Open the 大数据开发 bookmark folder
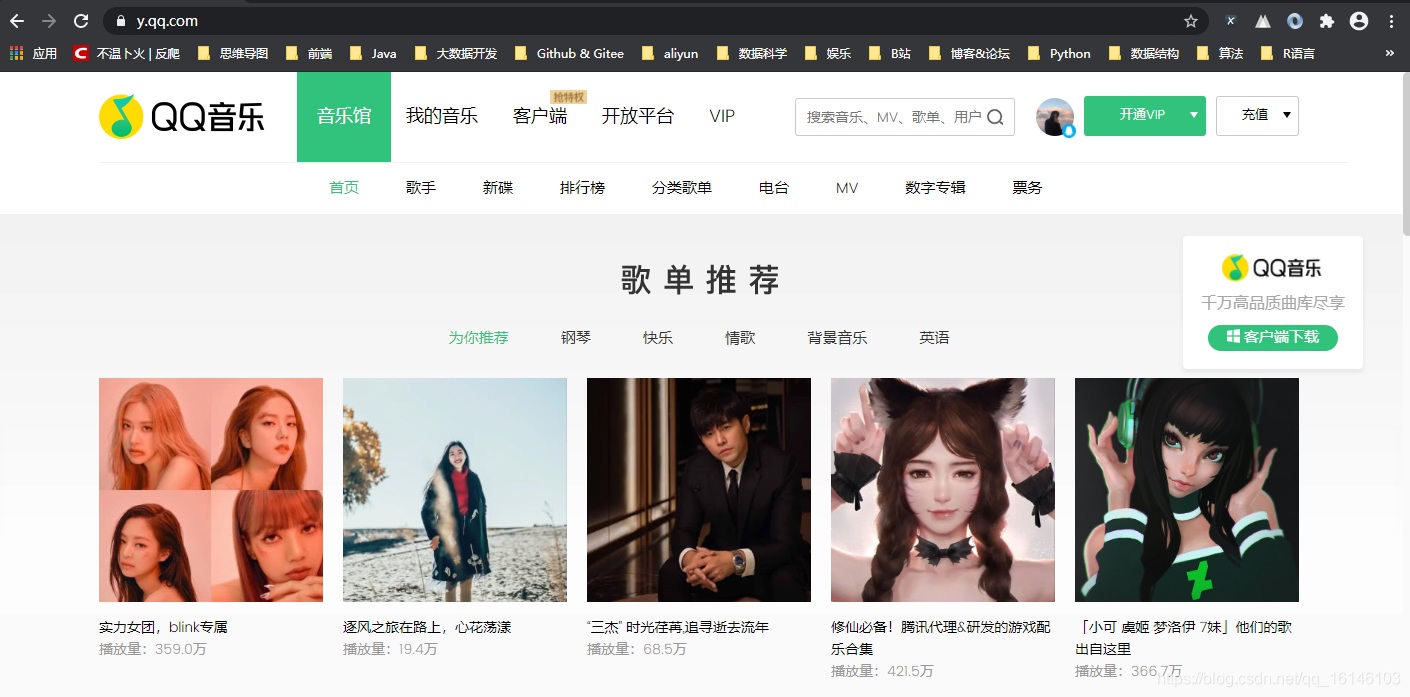 (455, 54)
